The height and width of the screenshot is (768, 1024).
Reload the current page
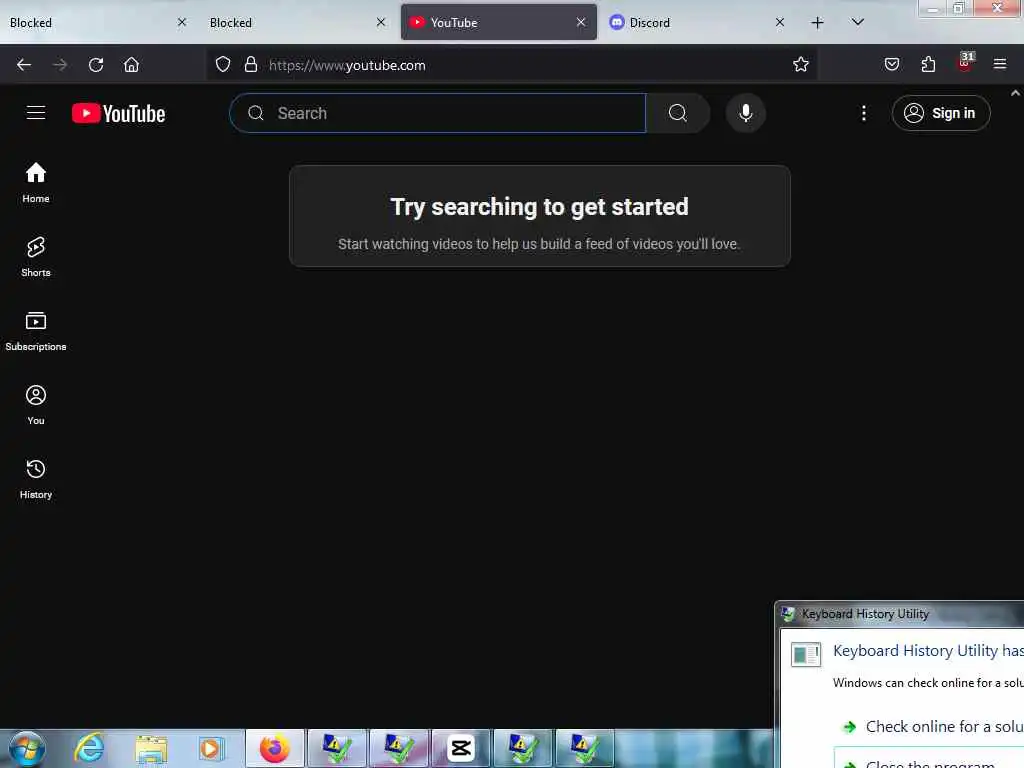tap(96, 65)
